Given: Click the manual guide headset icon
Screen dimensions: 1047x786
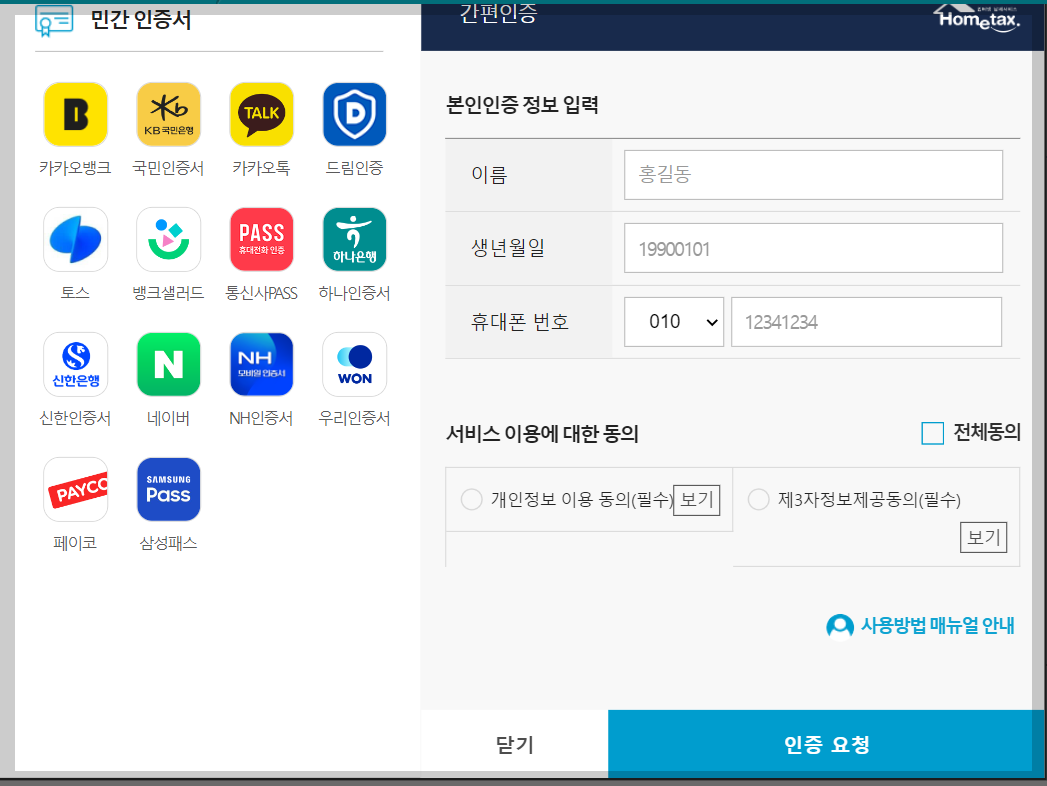Looking at the screenshot, I should point(839,626).
